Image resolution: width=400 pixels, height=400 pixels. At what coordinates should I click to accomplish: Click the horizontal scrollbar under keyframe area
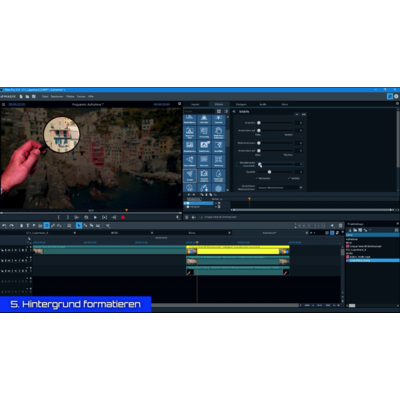312,210
